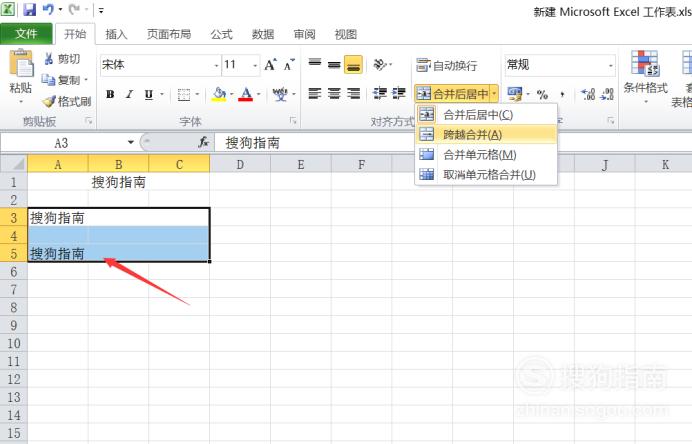Open the fill color dropdown arrow
The image size is (692, 444).
click(x=231, y=94)
